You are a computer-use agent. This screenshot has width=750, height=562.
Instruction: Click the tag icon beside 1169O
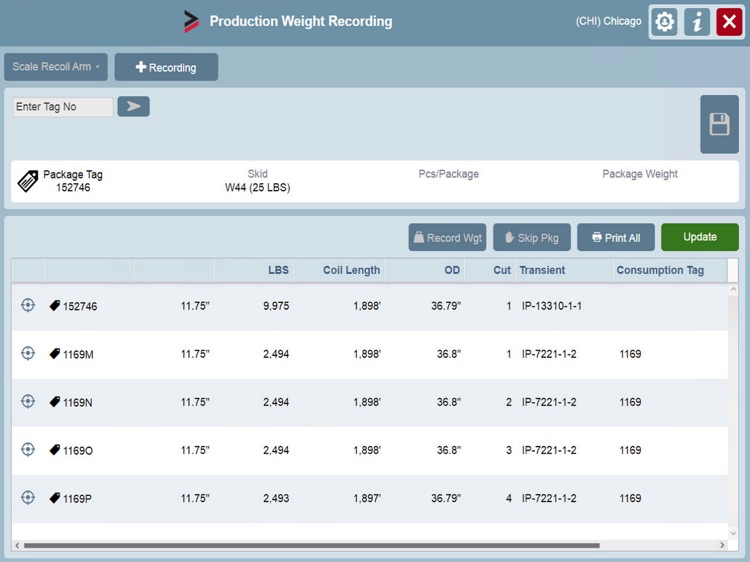point(55,450)
